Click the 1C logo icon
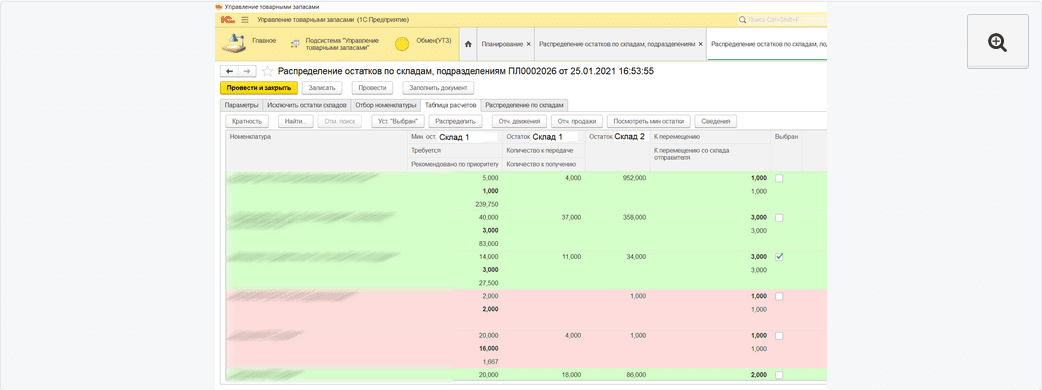This screenshot has height=390, width=1042. 229,20
